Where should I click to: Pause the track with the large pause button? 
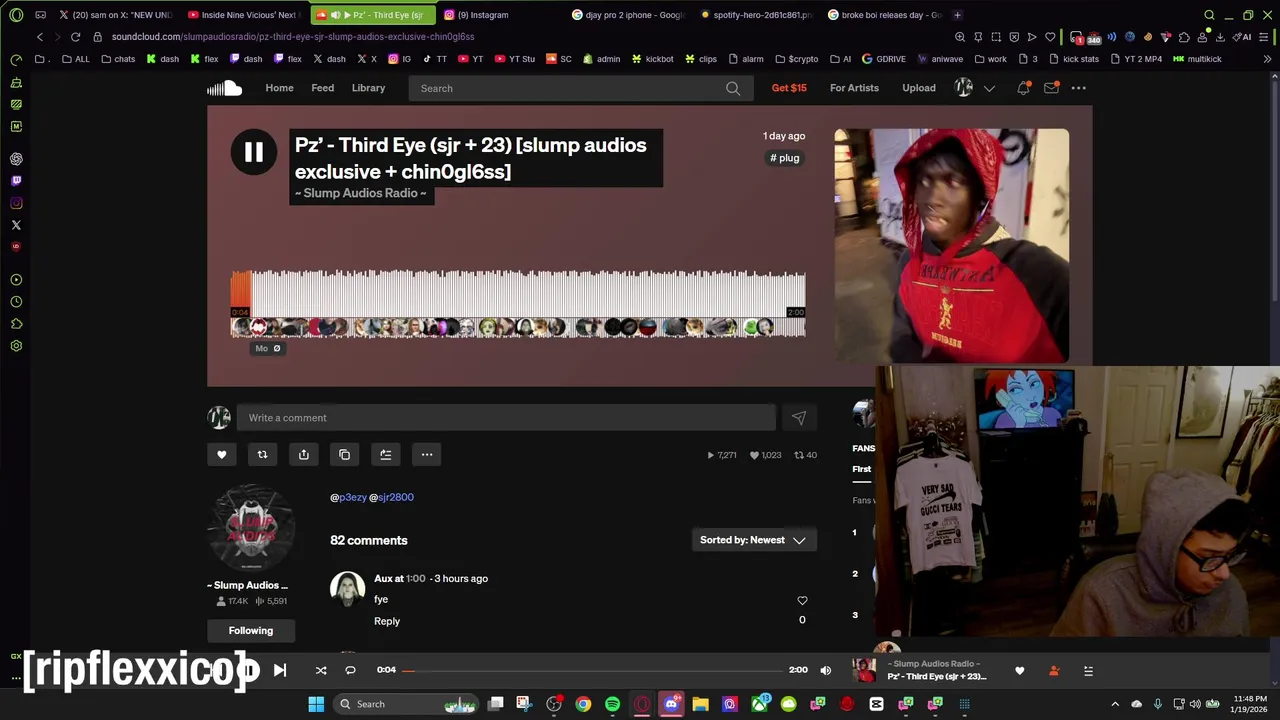(x=254, y=152)
